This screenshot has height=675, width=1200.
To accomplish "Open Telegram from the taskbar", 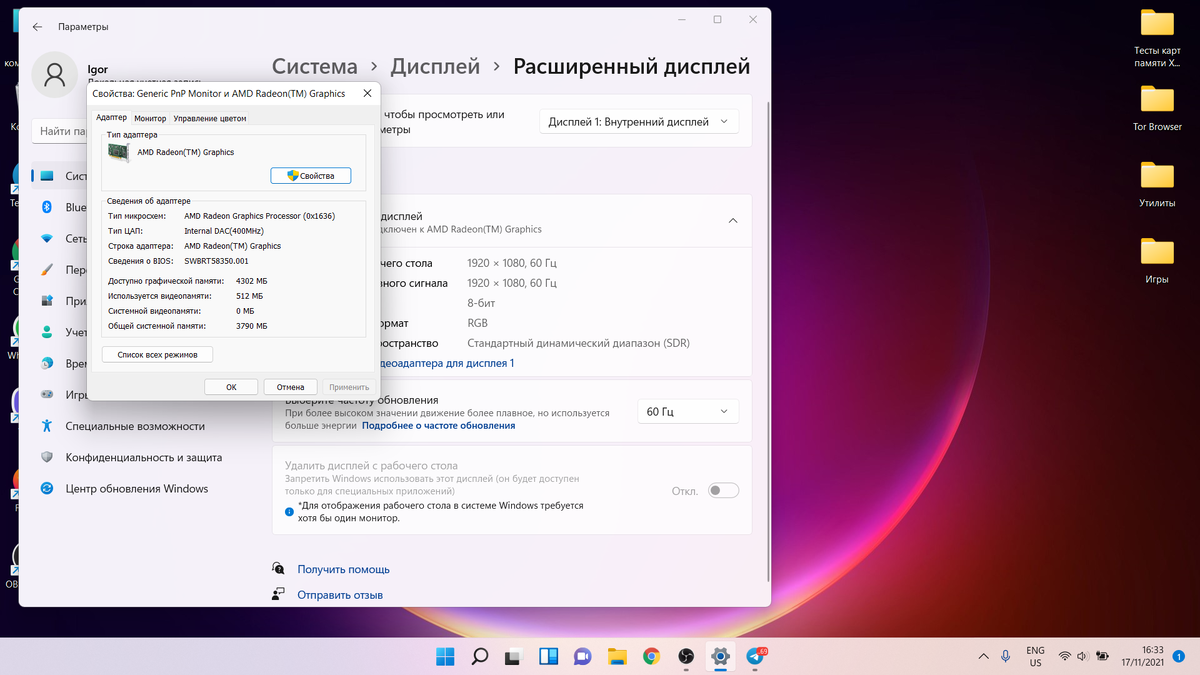I will pyautogui.click(x=757, y=657).
